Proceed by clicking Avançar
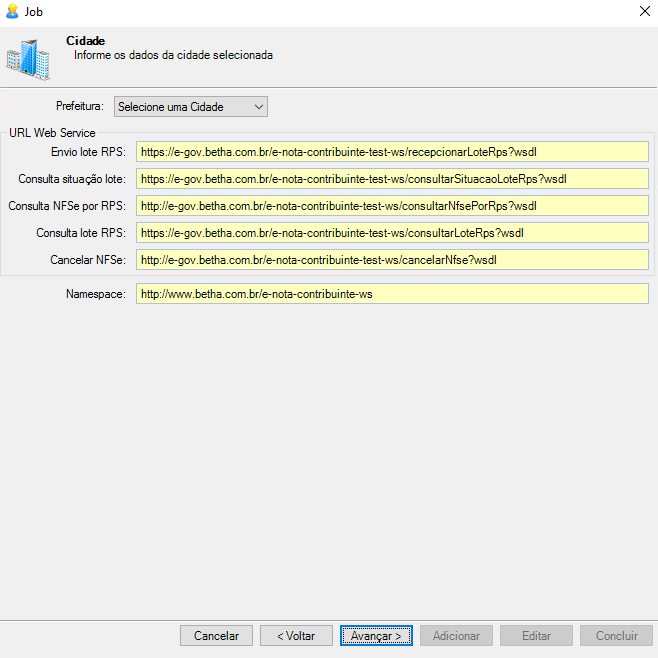The width and height of the screenshot is (658, 658). 376,636
